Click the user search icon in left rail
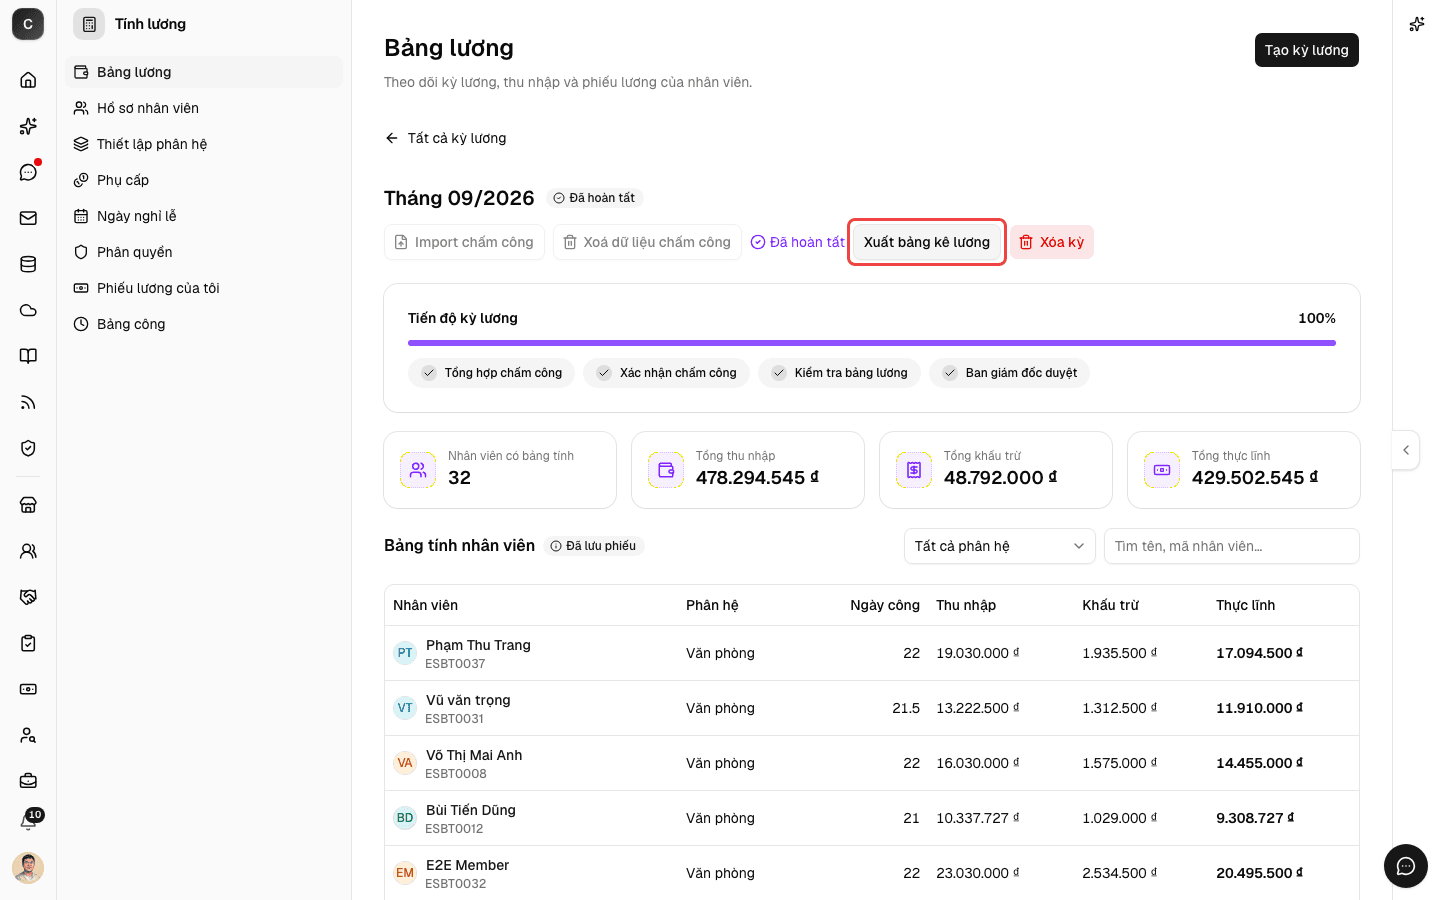The height and width of the screenshot is (900, 1440). (28, 735)
